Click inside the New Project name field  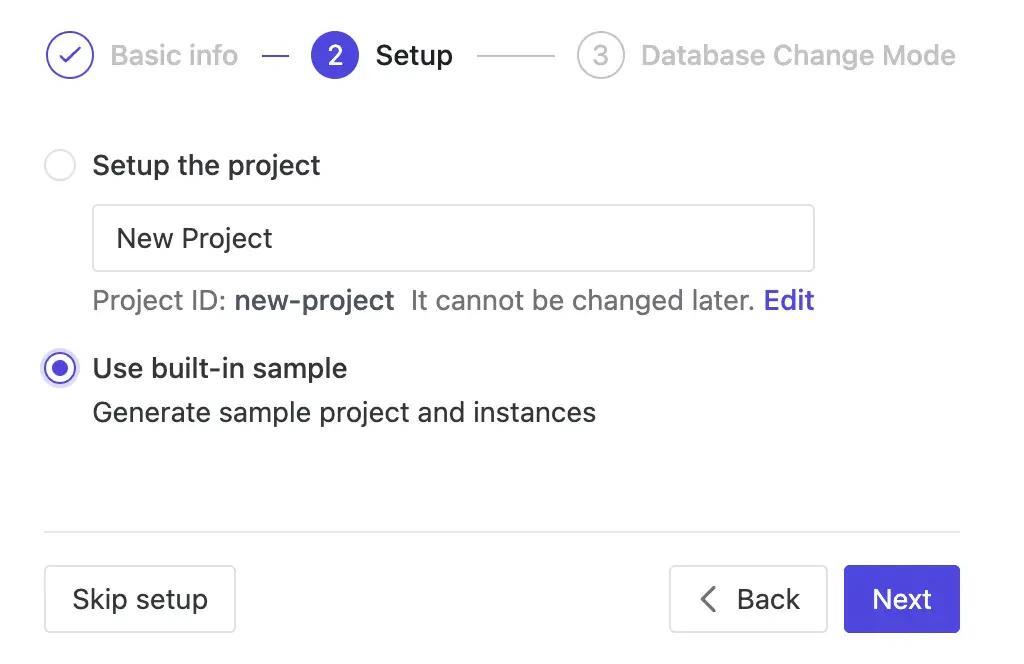pos(453,238)
